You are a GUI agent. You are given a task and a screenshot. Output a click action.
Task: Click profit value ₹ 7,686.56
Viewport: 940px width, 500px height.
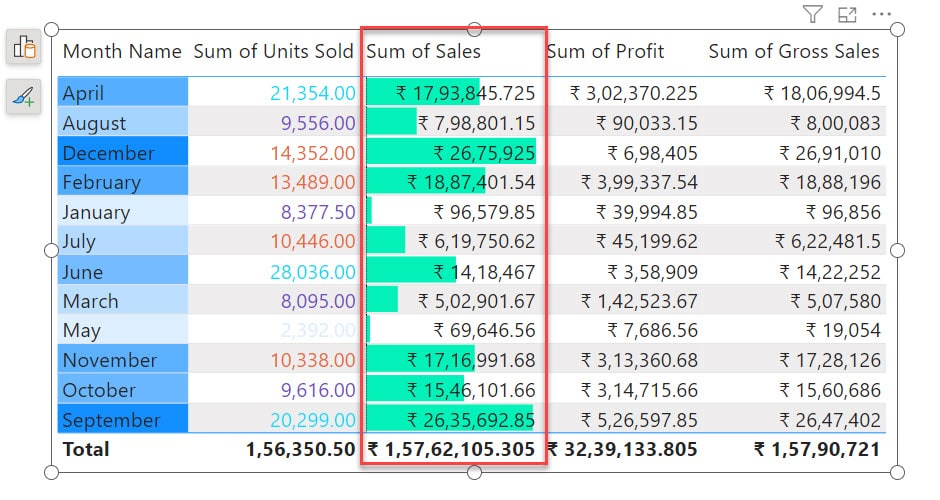click(x=652, y=330)
